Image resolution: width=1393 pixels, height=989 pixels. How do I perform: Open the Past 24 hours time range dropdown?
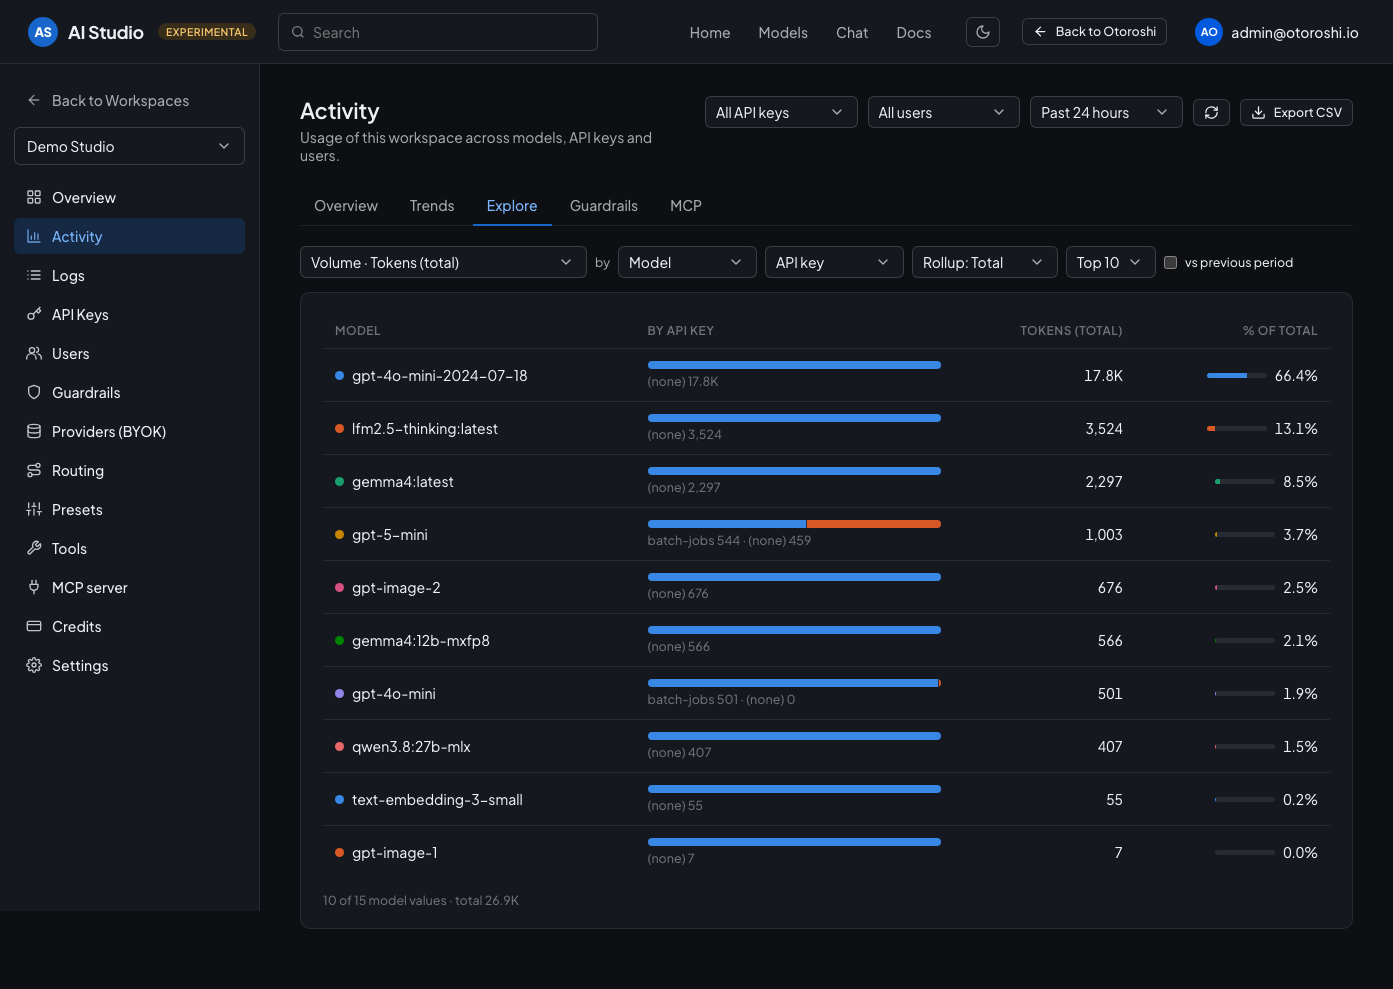coord(1106,112)
